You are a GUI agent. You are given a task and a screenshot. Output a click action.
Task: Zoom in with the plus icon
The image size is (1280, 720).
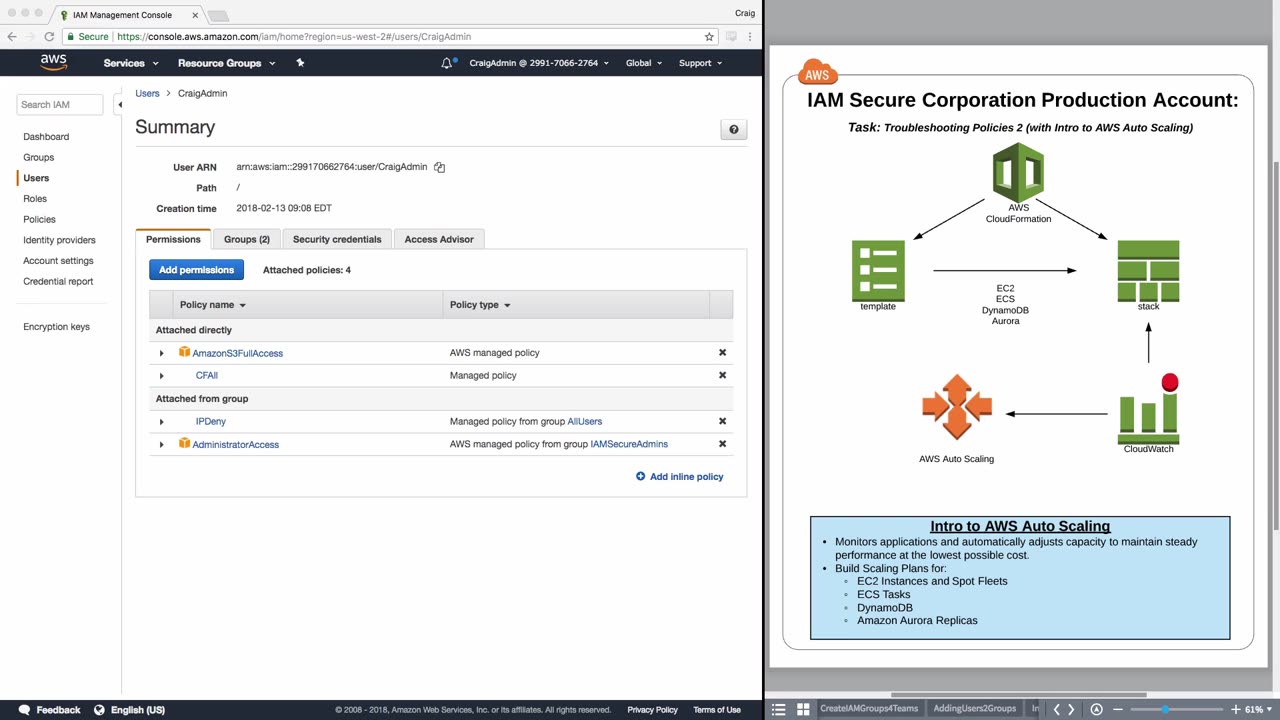pos(1235,709)
